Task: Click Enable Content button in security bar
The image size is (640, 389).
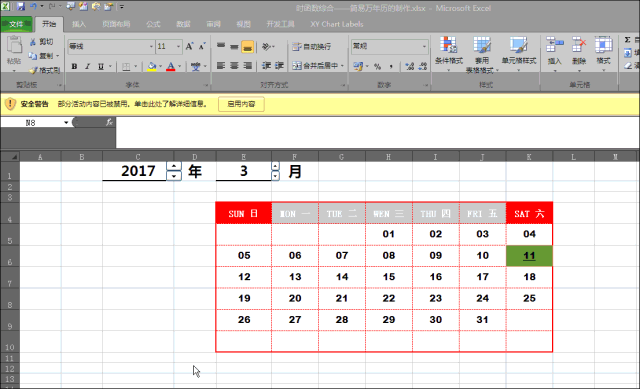Action: click(241, 104)
